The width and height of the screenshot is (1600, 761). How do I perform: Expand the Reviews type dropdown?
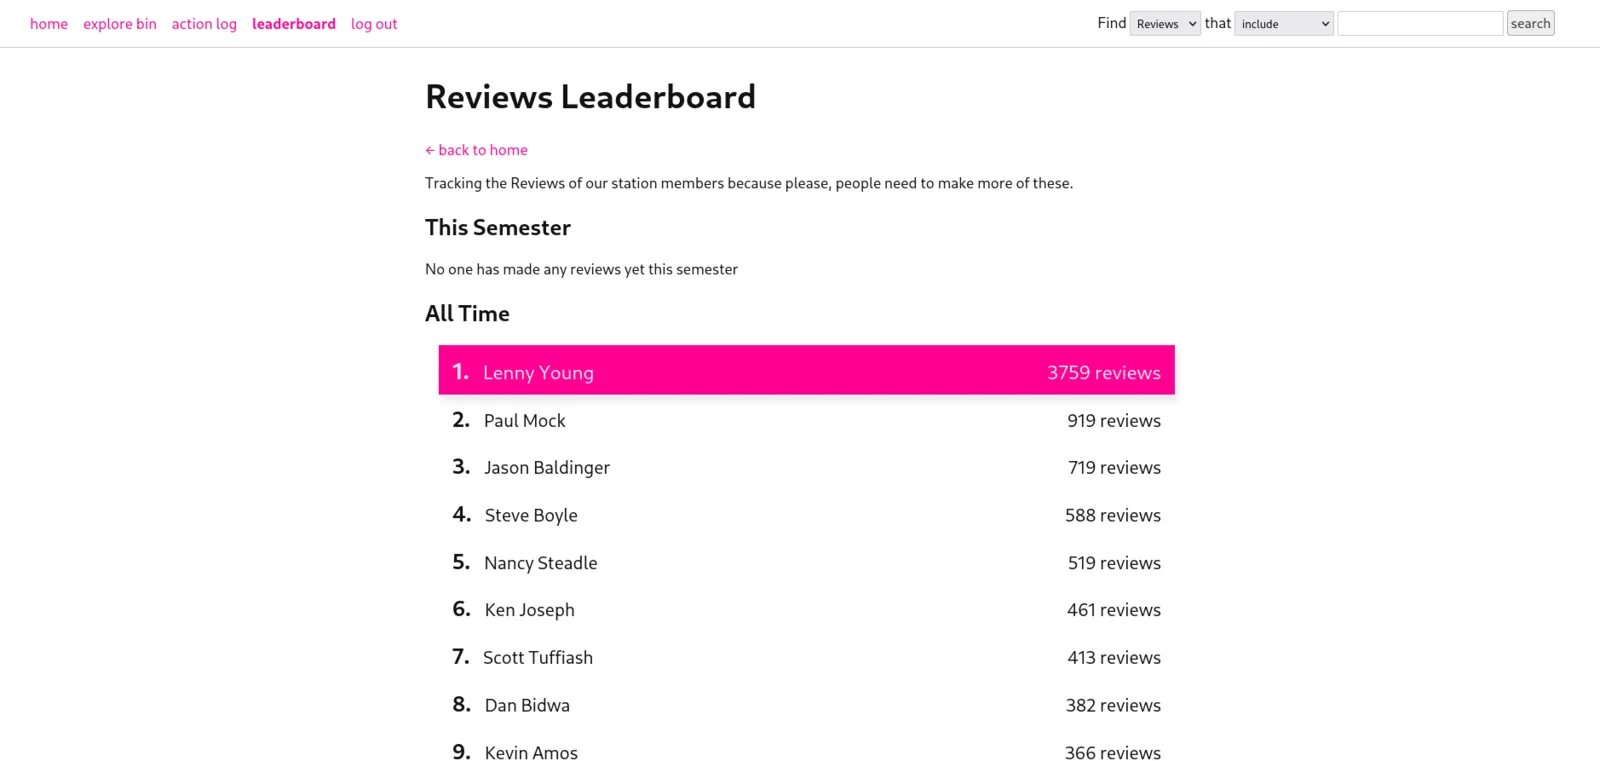click(x=1165, y=24)
